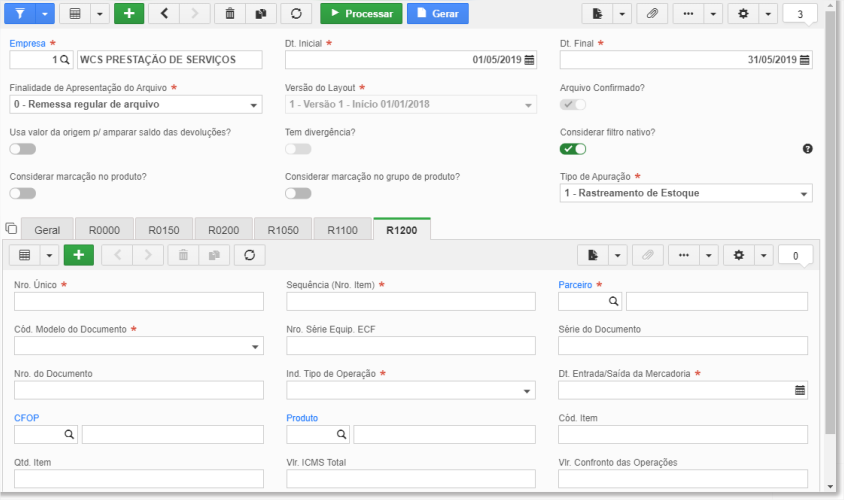Screen dimensions: 844x500
Task: Click the Nro. Único input field
Action: pos(139,301)
